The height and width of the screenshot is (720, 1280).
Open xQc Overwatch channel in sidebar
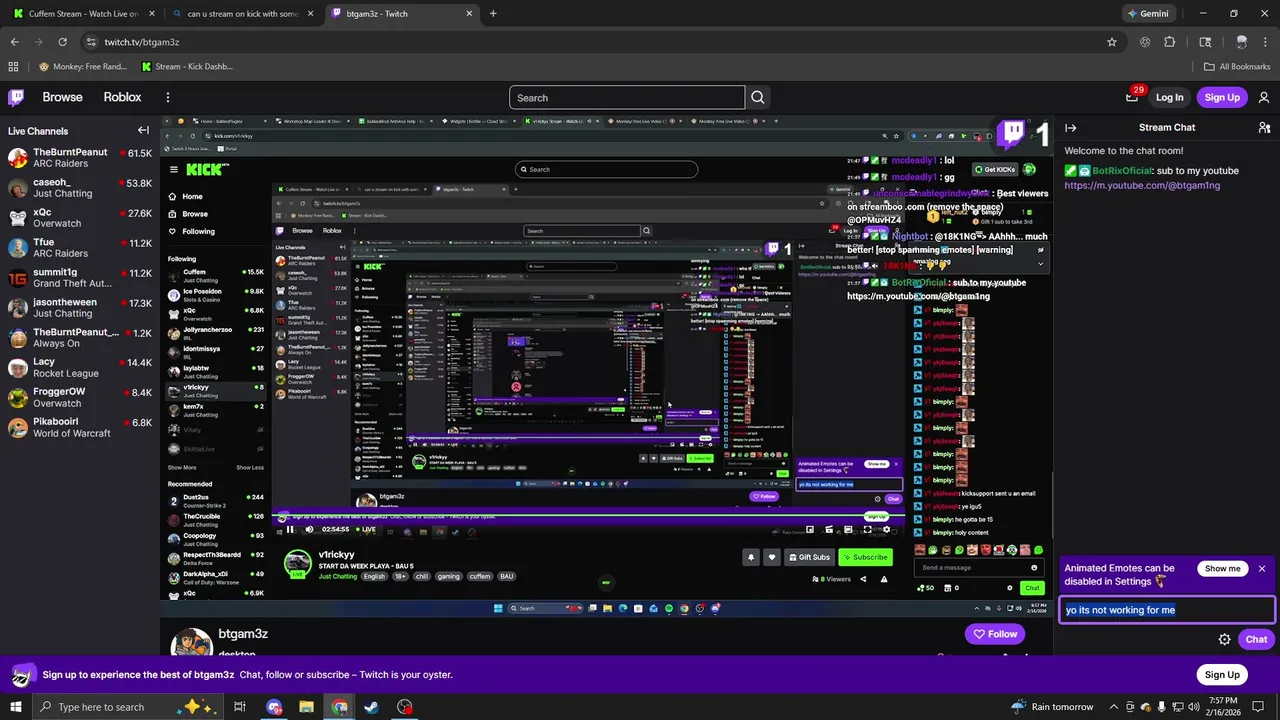pos(80,218)
